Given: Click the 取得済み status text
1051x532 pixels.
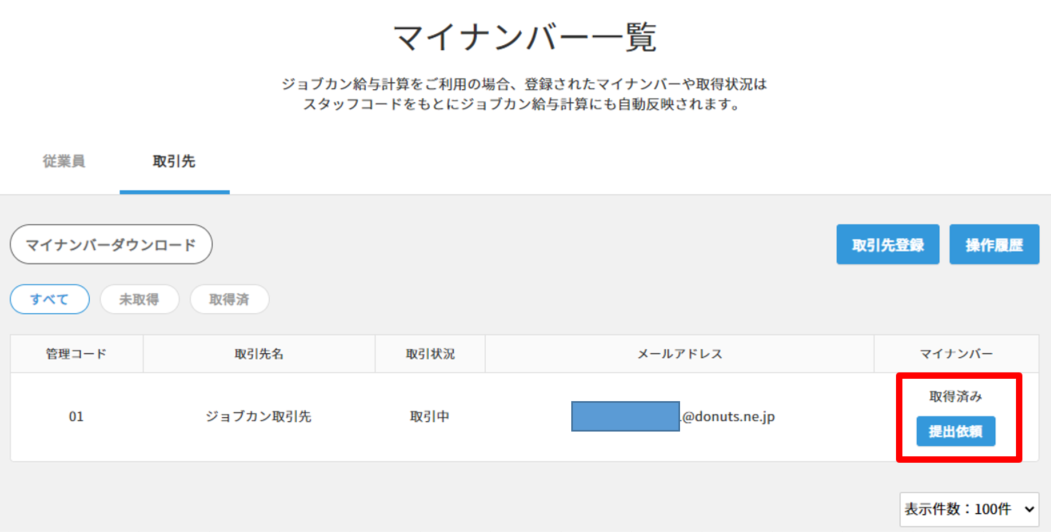Looking at the screenshot, I should [x=955, y=396].
